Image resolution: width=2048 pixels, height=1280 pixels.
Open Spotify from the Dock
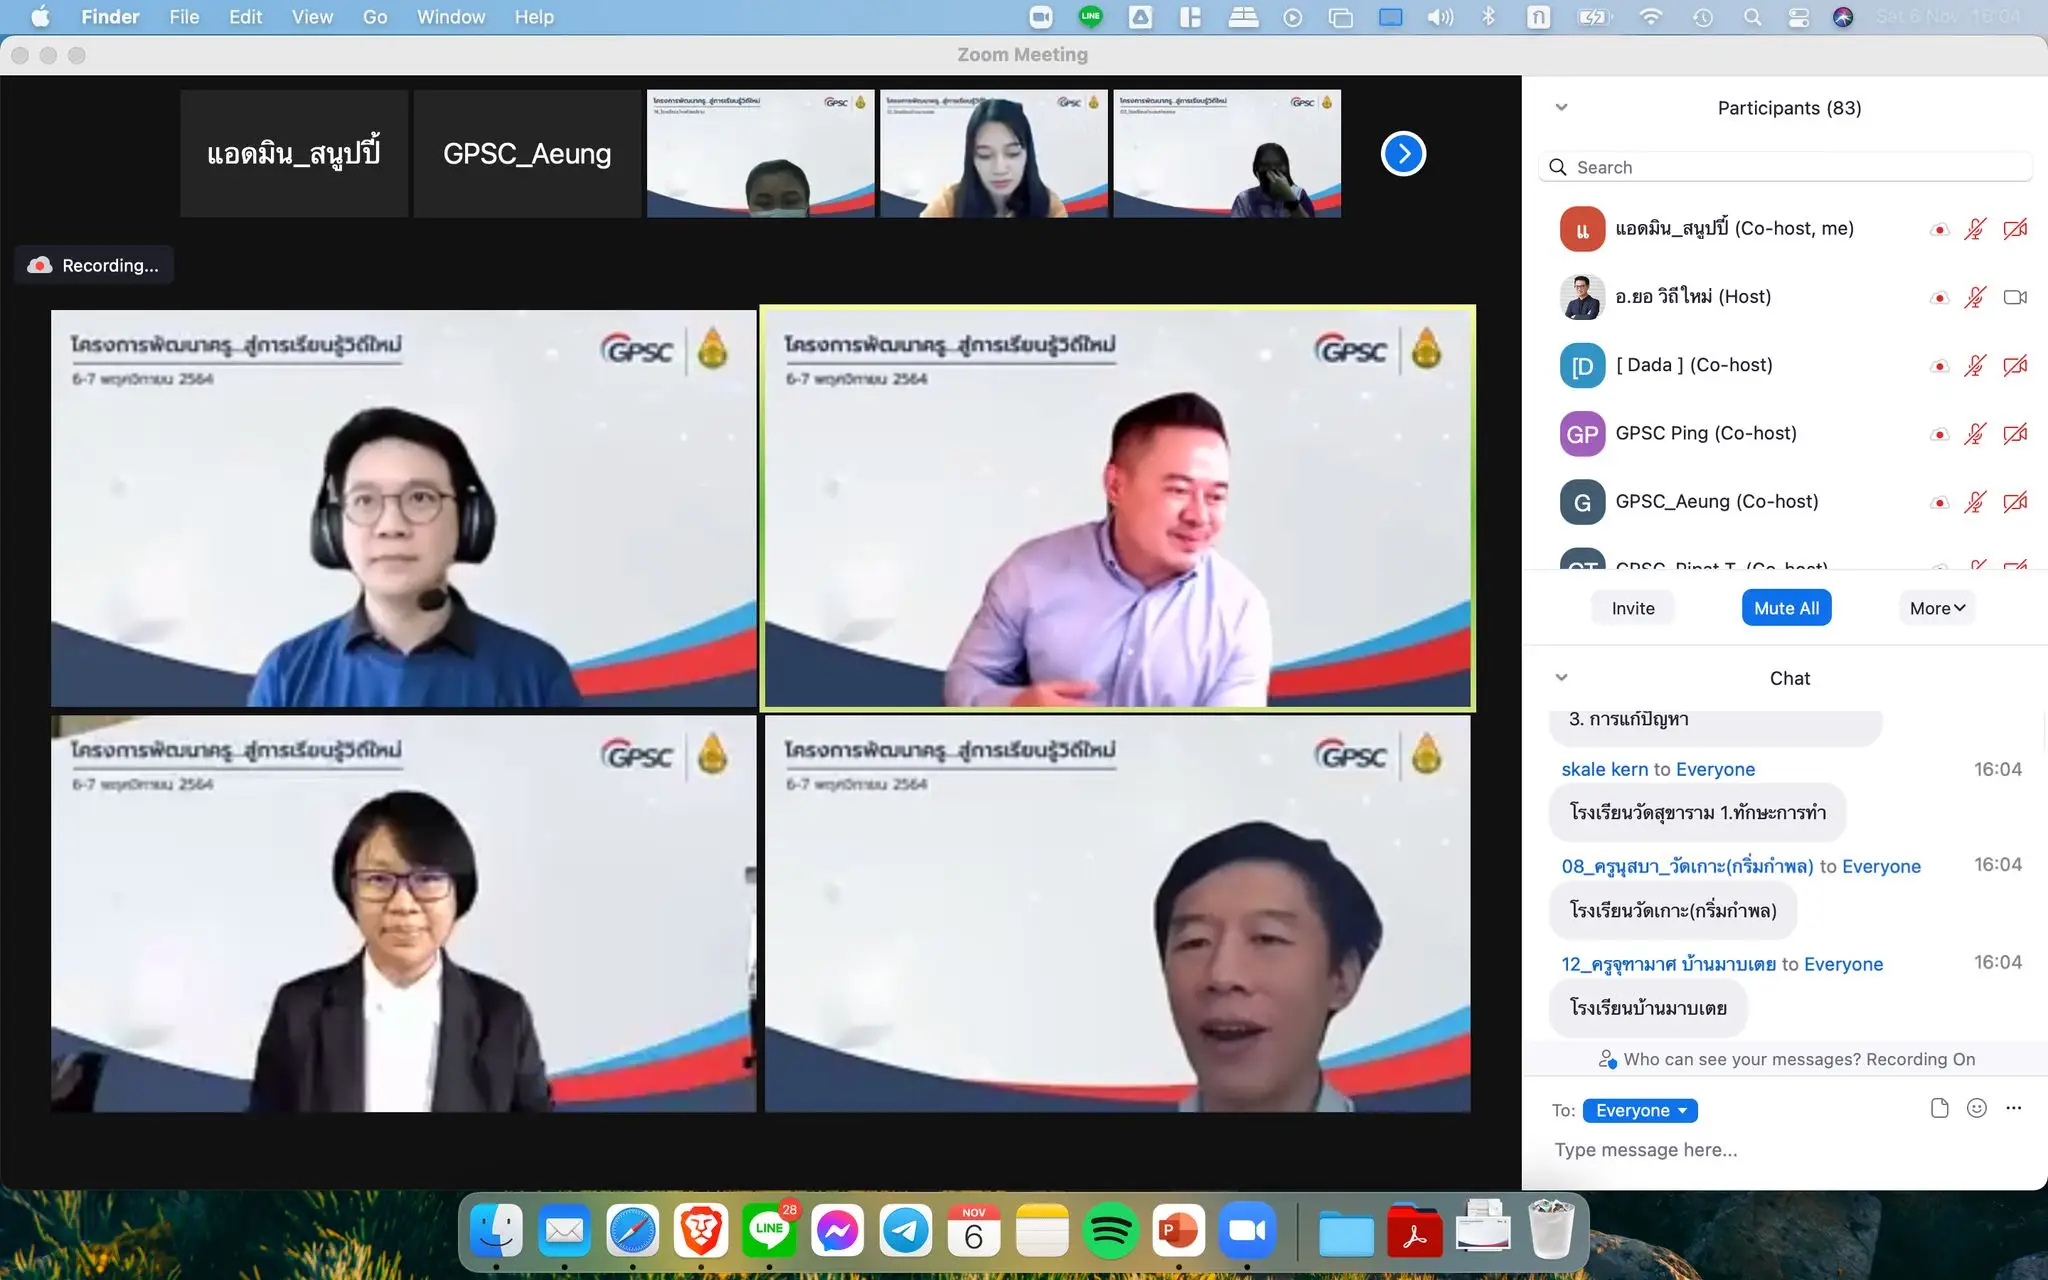(1110, 1230)
